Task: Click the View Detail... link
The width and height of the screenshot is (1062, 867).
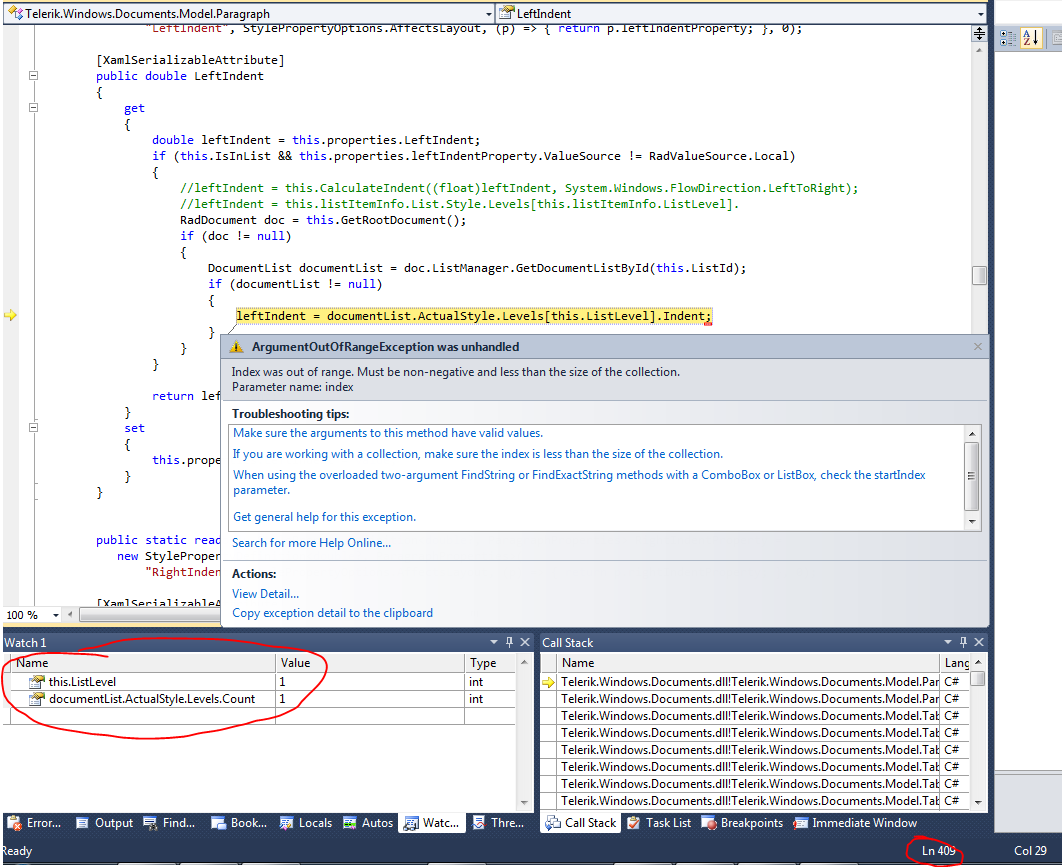Action: pos(265,594)
